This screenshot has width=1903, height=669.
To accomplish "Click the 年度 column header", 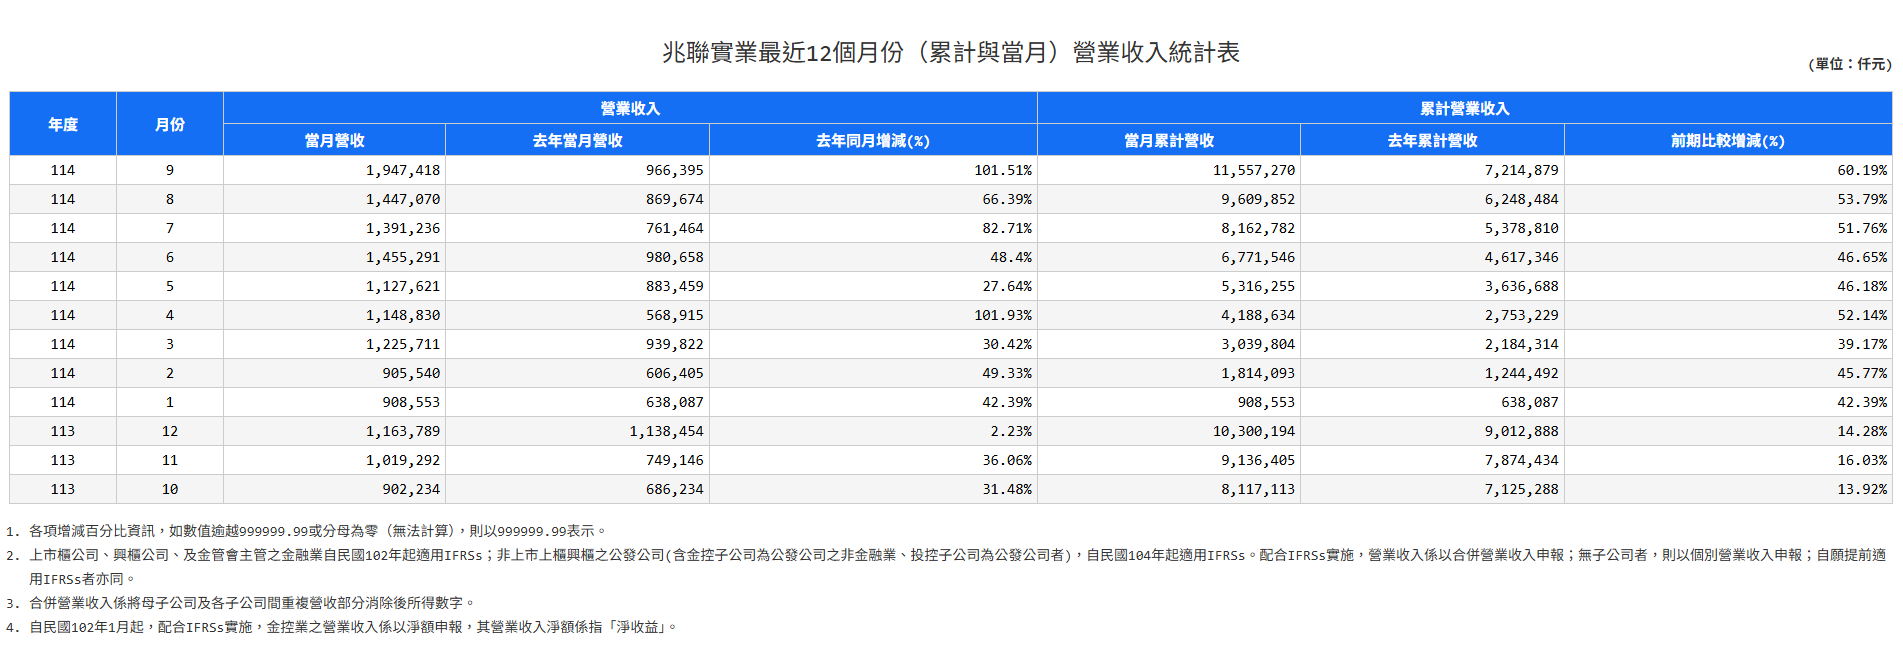I will point(63,124).
